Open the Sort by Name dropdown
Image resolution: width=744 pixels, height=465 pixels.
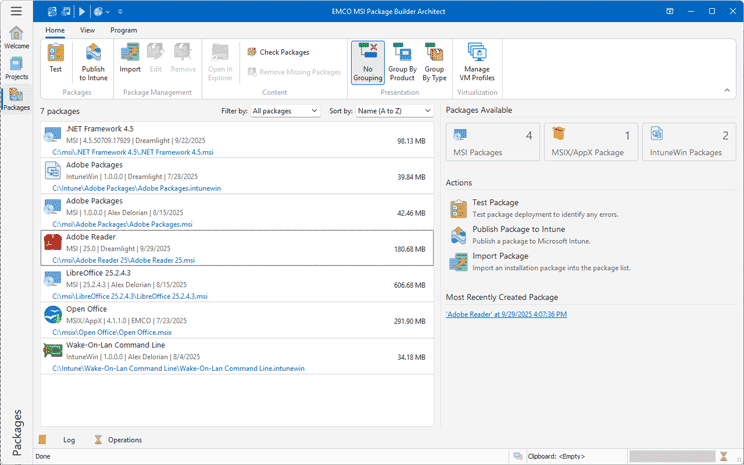[393, 111]
